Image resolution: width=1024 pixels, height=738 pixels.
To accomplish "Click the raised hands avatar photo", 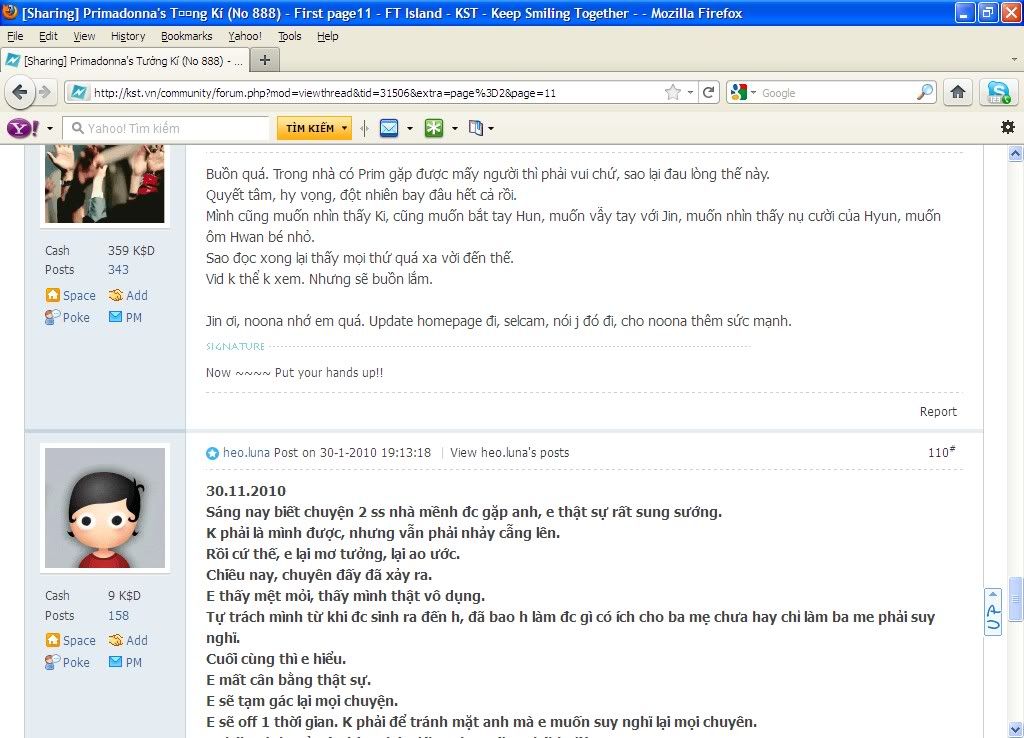I will 104,184.
